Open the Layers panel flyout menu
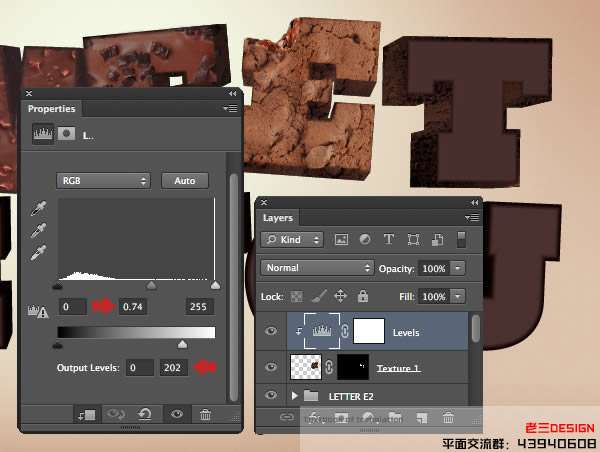Image resolution: width=600 pixels, height=452 pixels. (x=472, y=218)
